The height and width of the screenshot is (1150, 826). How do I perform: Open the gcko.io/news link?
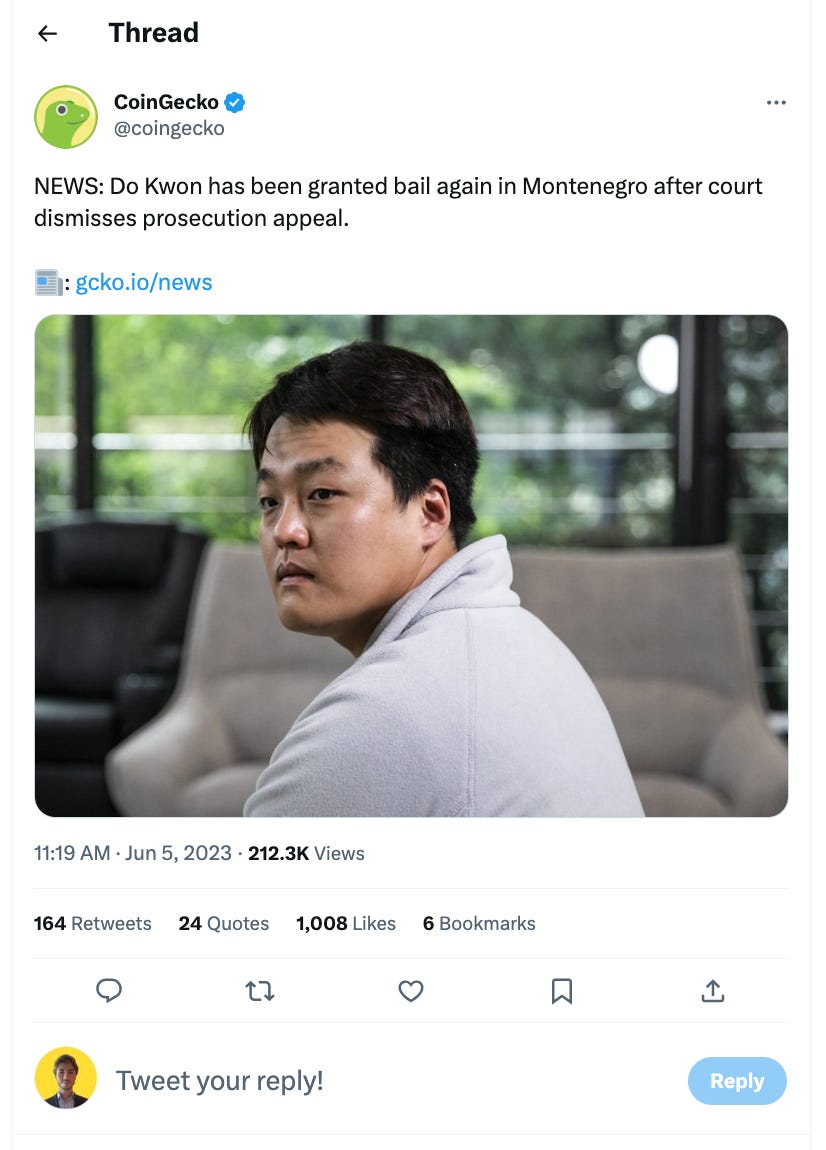point(144,282)
